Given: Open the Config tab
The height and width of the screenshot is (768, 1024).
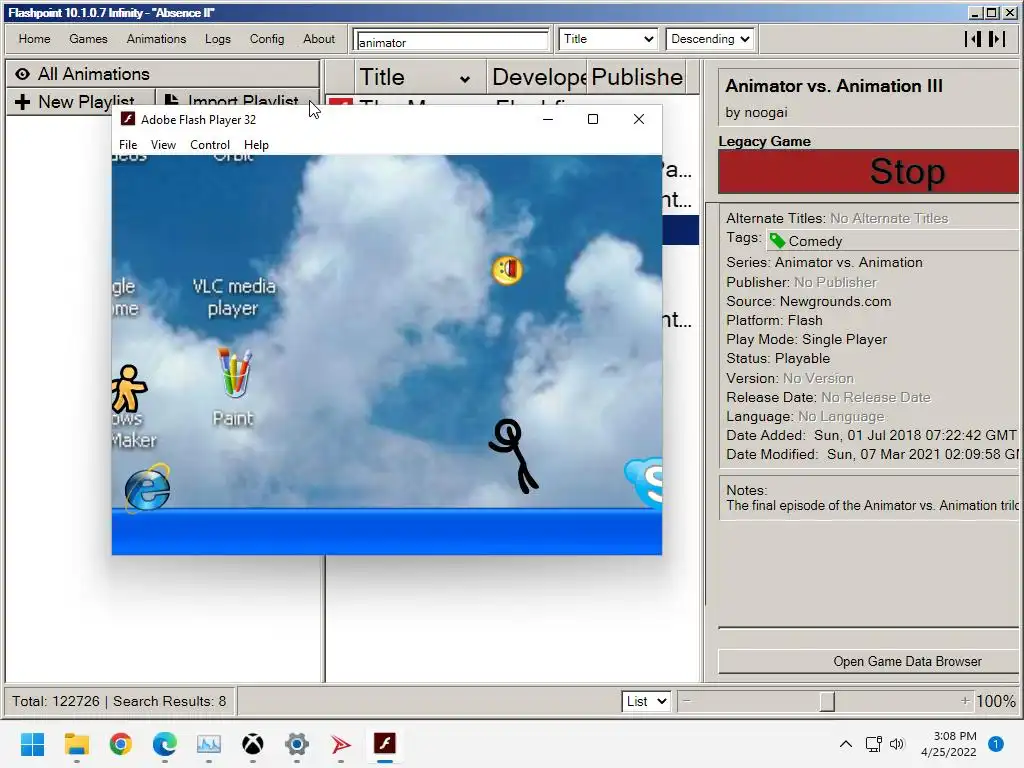Looking at the screenshot, I should pos(267,39).
